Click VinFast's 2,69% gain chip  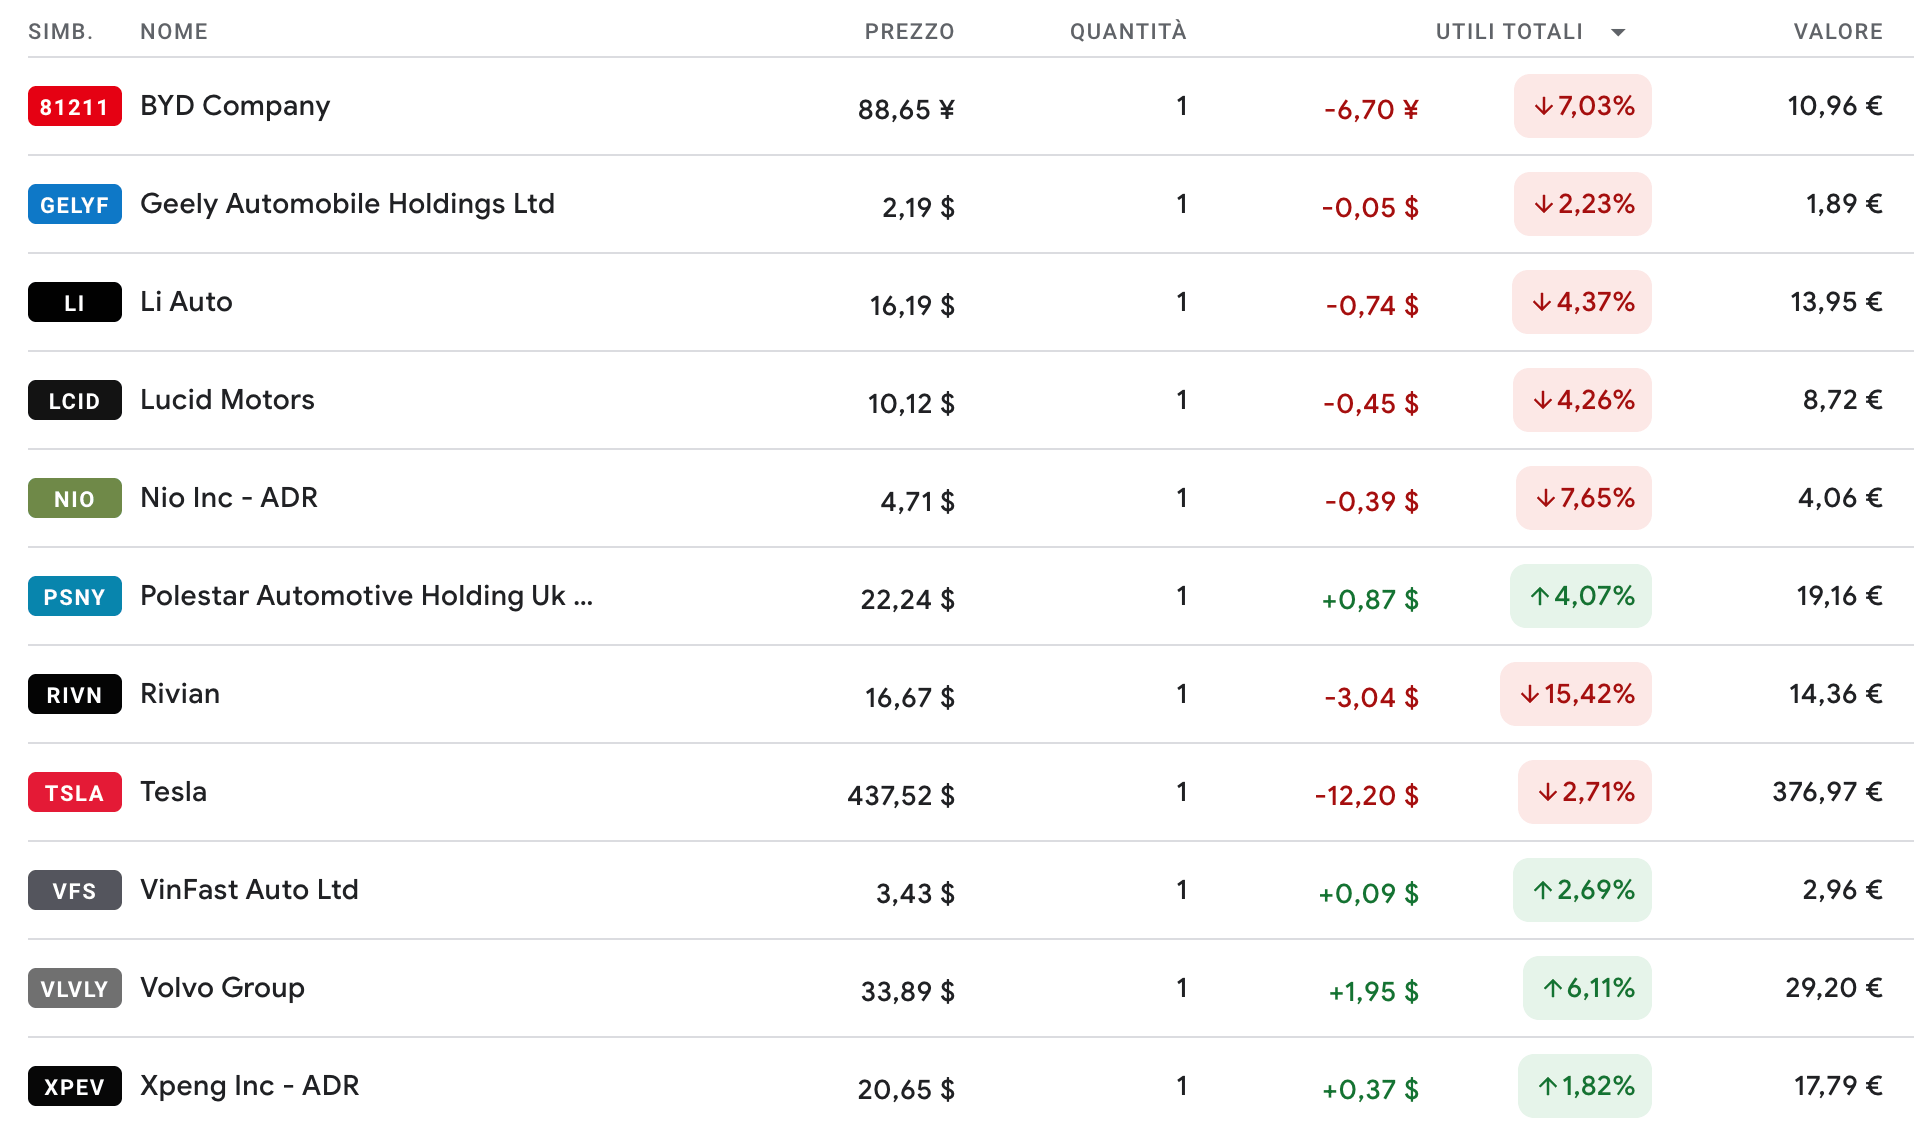[1583, 890]
